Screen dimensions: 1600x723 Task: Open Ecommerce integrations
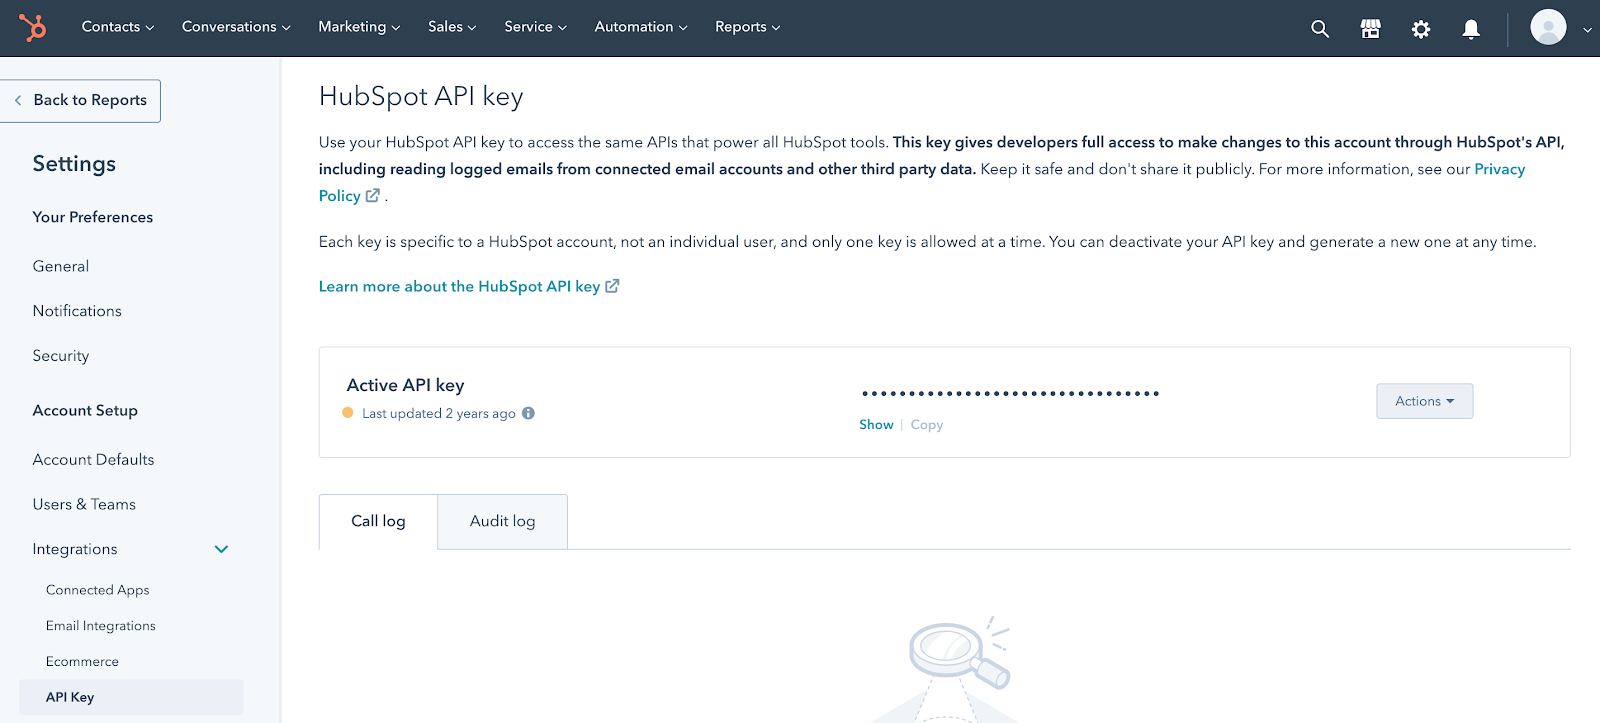[82, 662]
